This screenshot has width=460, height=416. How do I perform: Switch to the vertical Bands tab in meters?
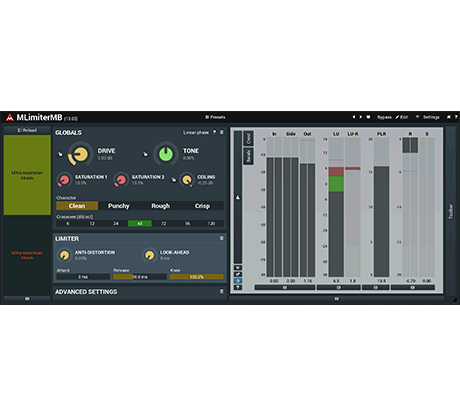[248, 156]
